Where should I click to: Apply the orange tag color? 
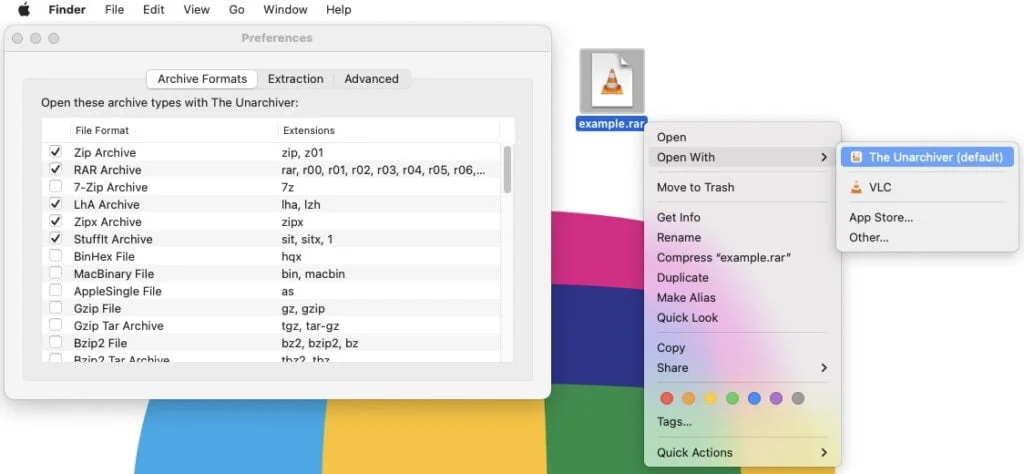[x=688, y=398]
